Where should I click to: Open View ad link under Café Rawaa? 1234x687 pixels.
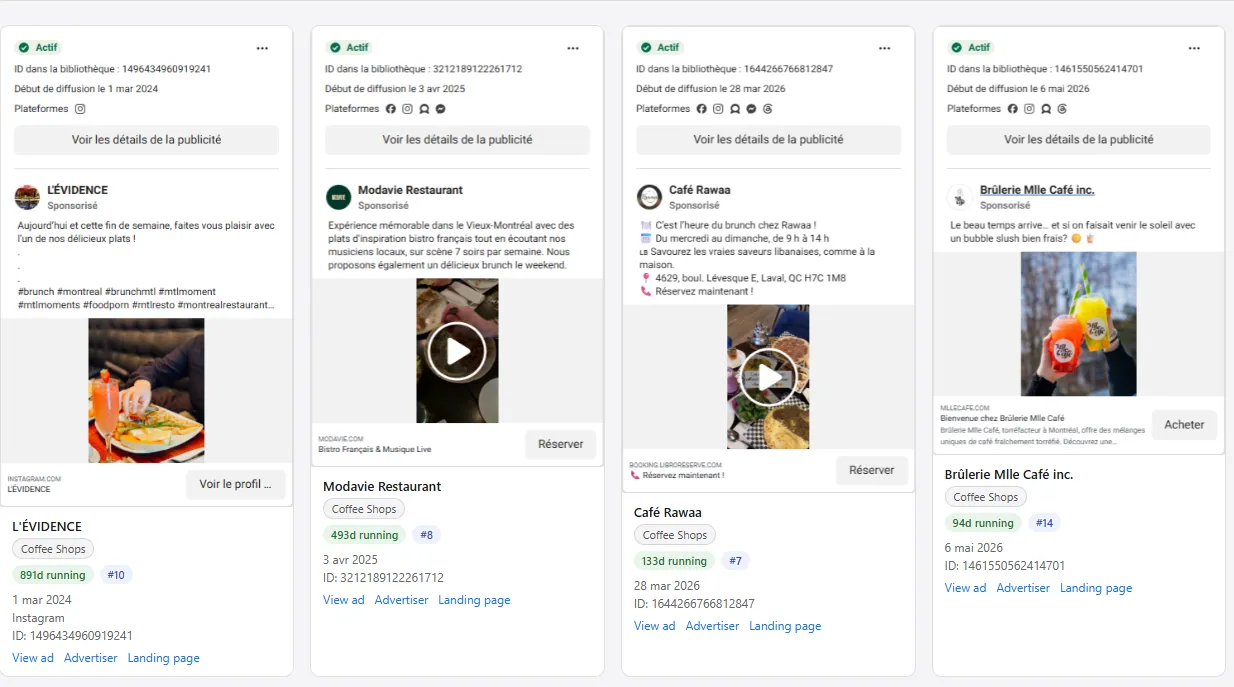[655, 626]
